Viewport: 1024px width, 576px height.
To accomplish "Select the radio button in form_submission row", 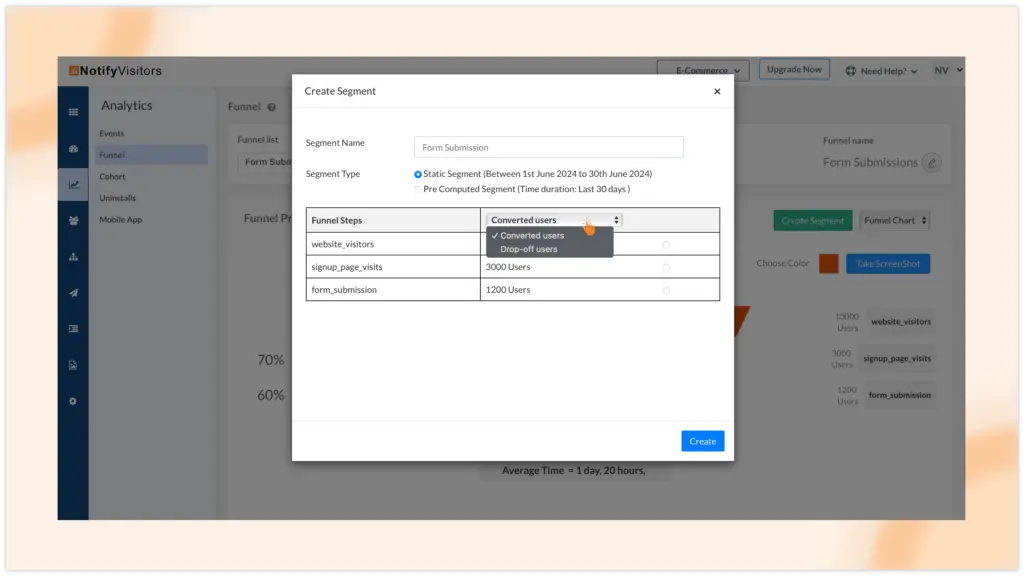I will (x=666, y=290).
